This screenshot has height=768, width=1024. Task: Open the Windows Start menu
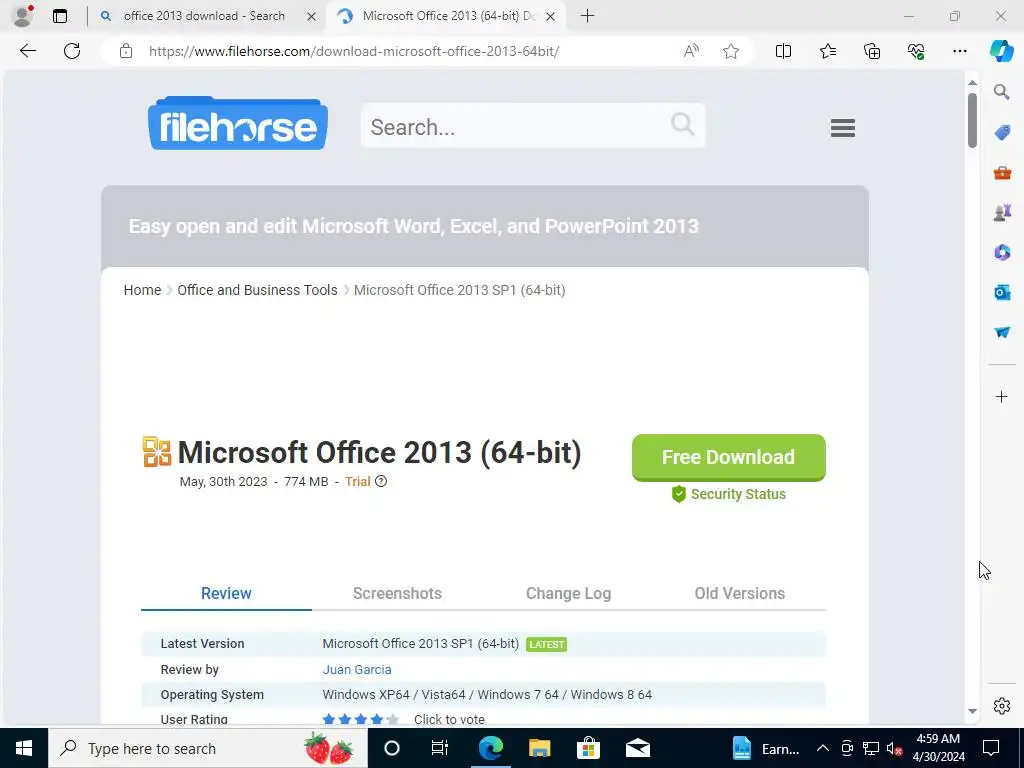click(24, 748)
